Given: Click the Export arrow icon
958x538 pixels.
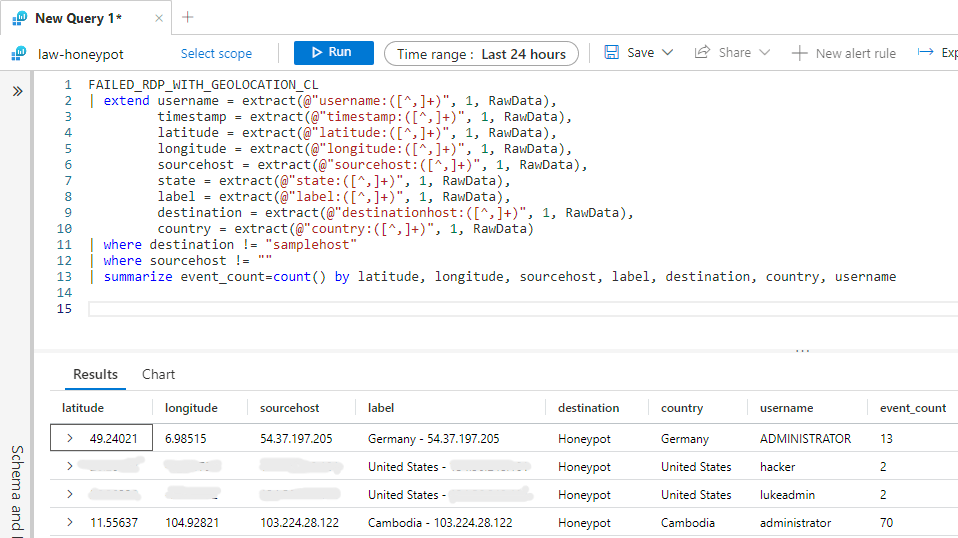Looking at the screenshot, I should tap(925, 52).
